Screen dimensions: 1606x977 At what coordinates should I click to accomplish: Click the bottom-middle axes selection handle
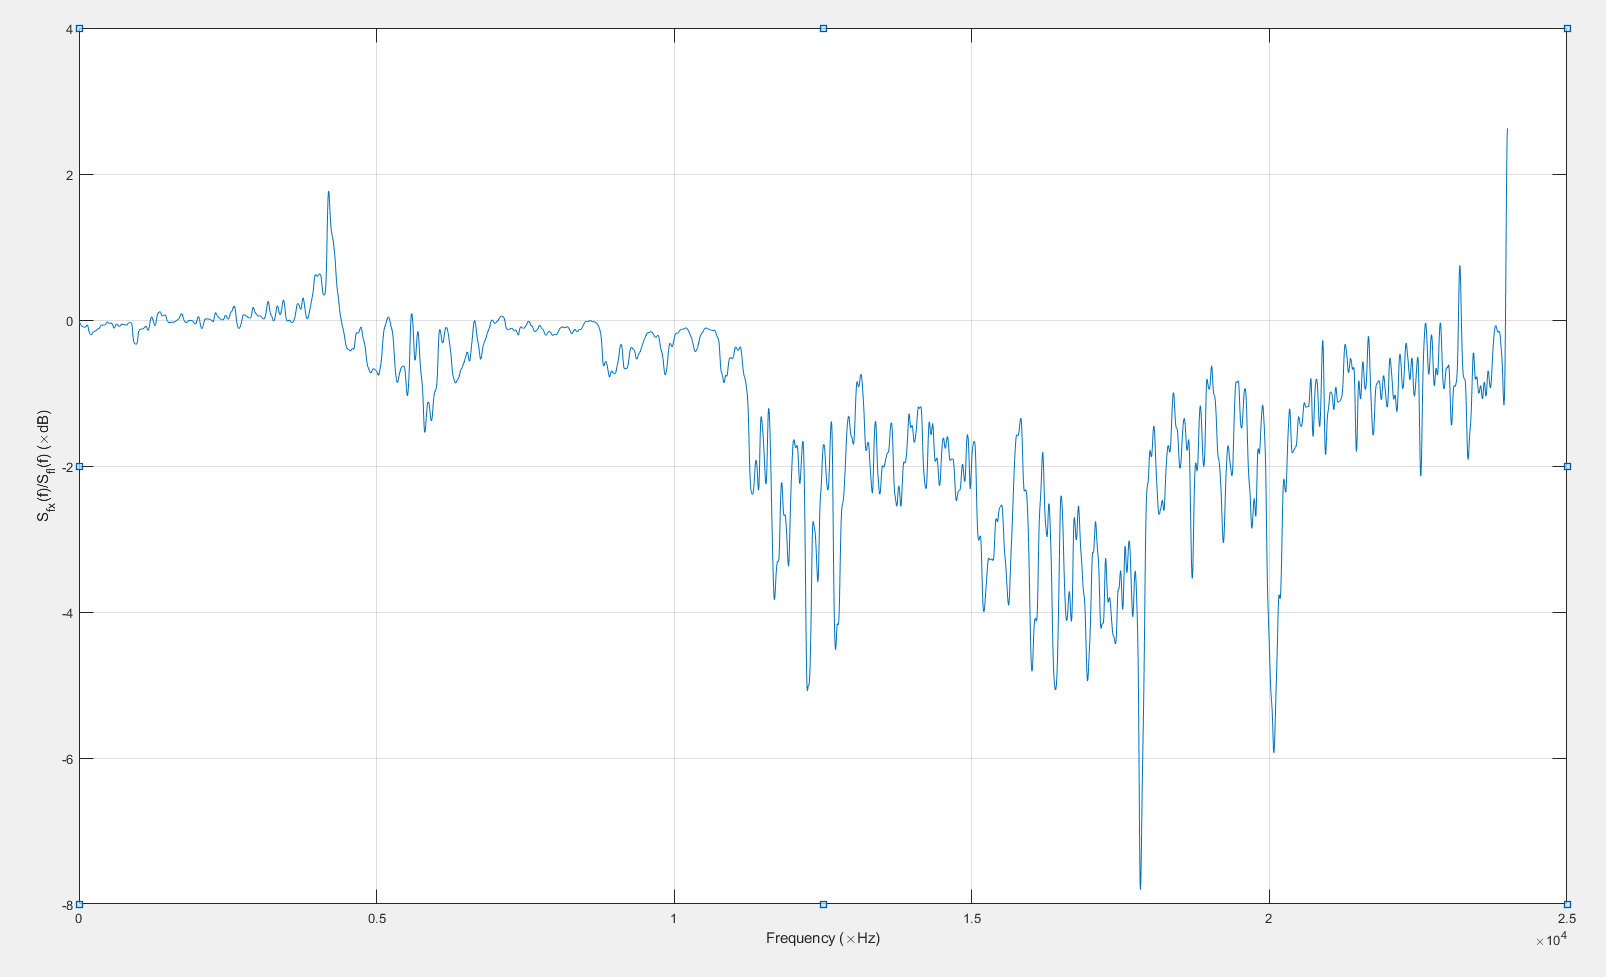click(823, 904)
